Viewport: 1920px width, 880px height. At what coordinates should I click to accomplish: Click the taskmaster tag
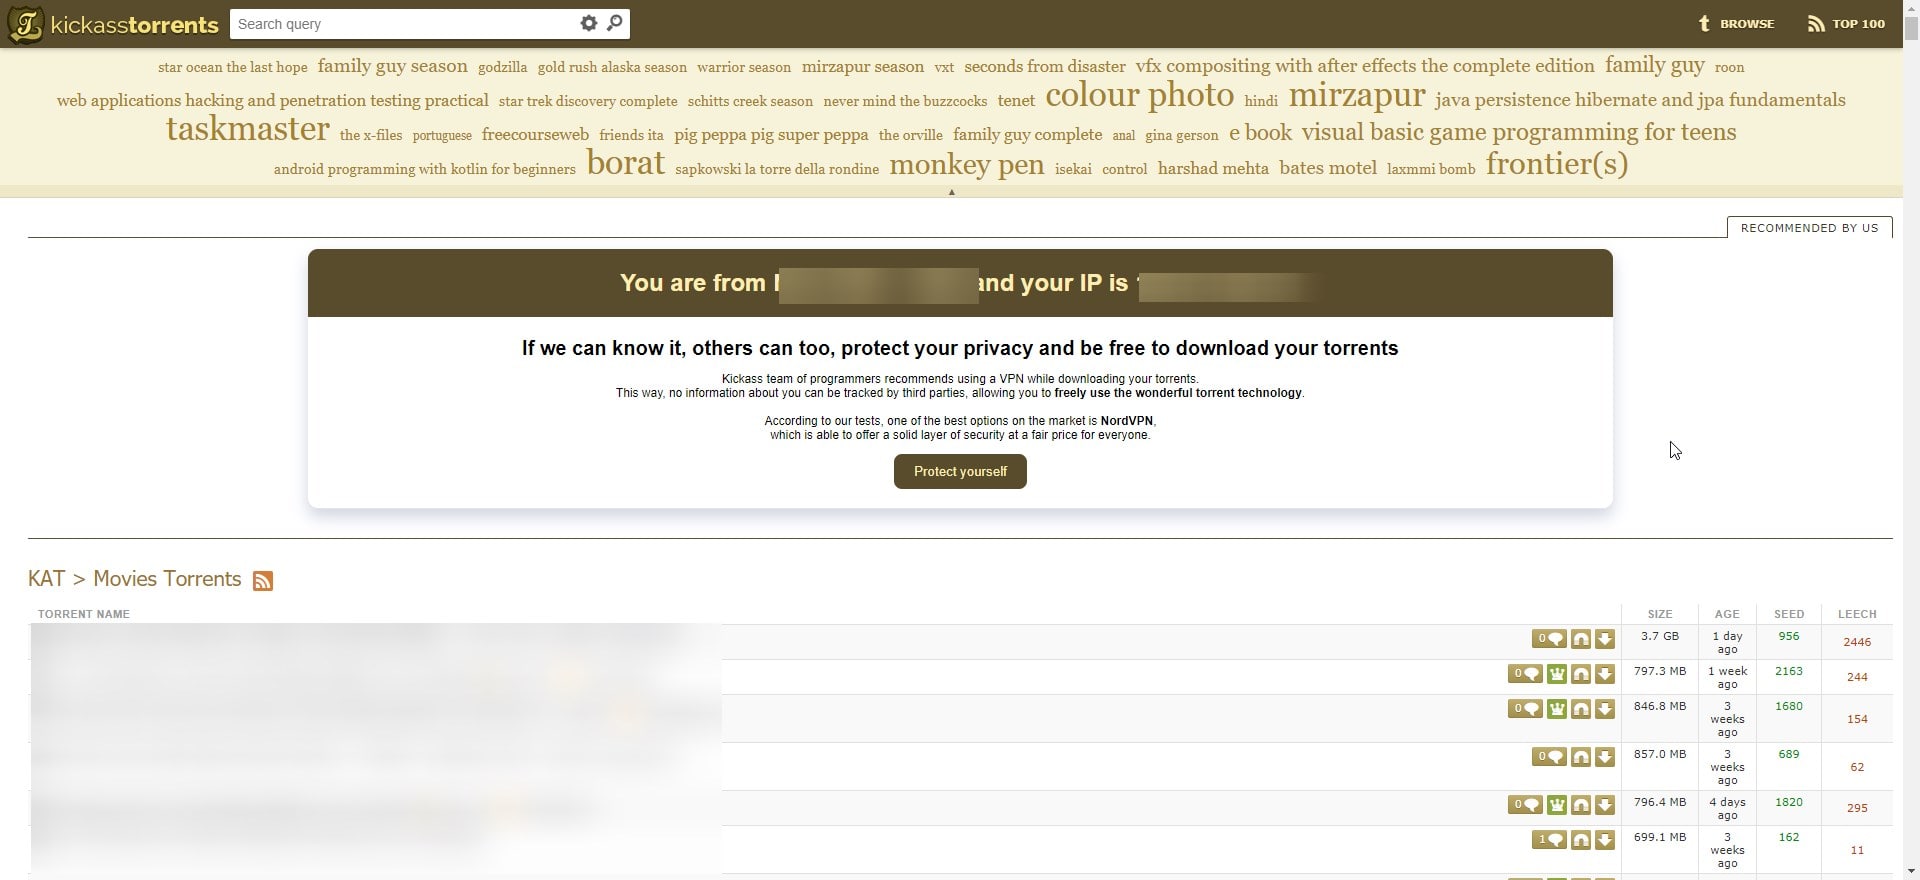coord(247,129)
